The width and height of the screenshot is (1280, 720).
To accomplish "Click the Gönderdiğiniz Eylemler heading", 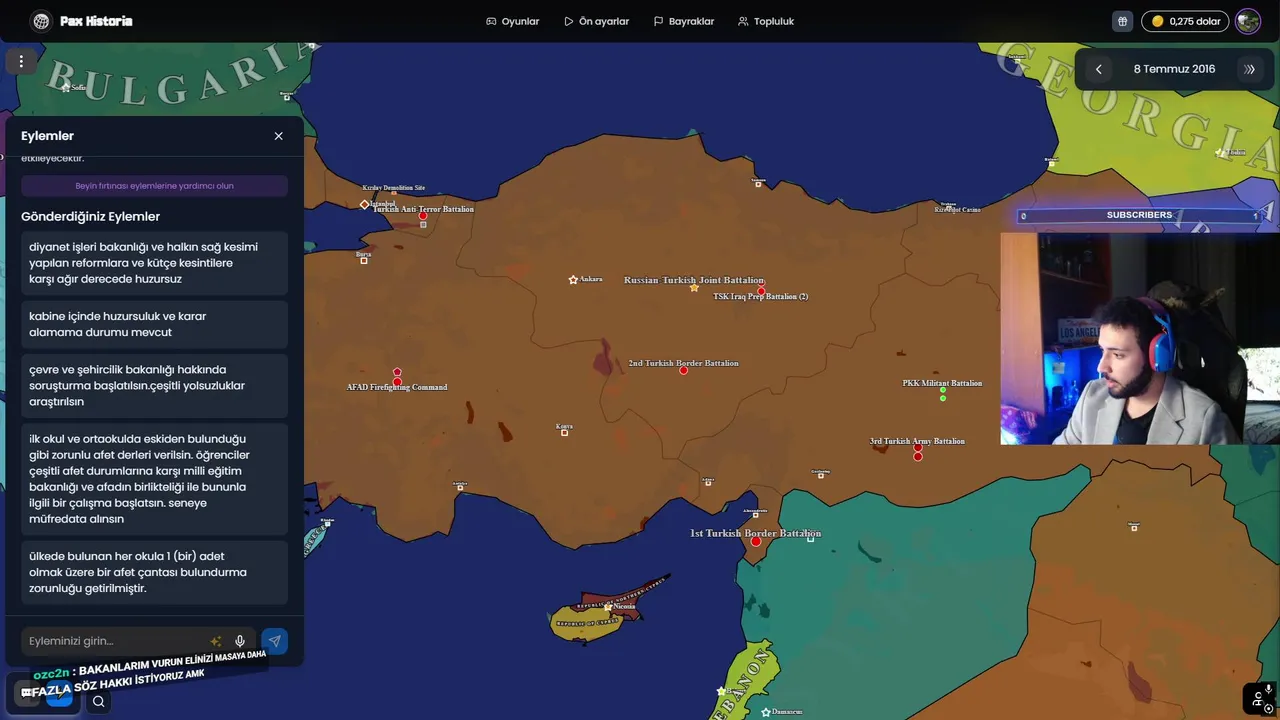I will pyautogui.click(x=91, y=217).
